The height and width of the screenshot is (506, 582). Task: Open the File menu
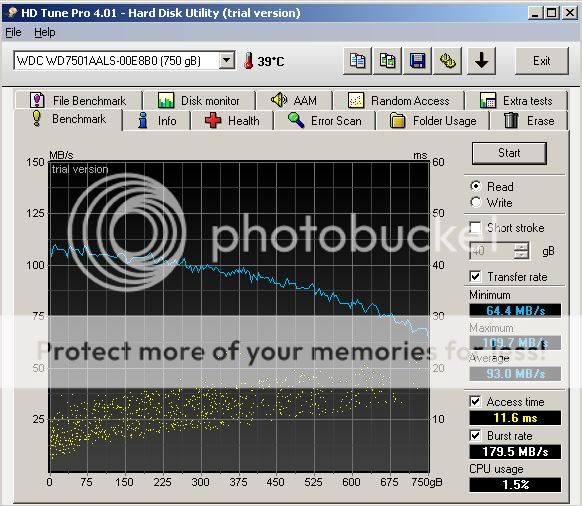13,32
